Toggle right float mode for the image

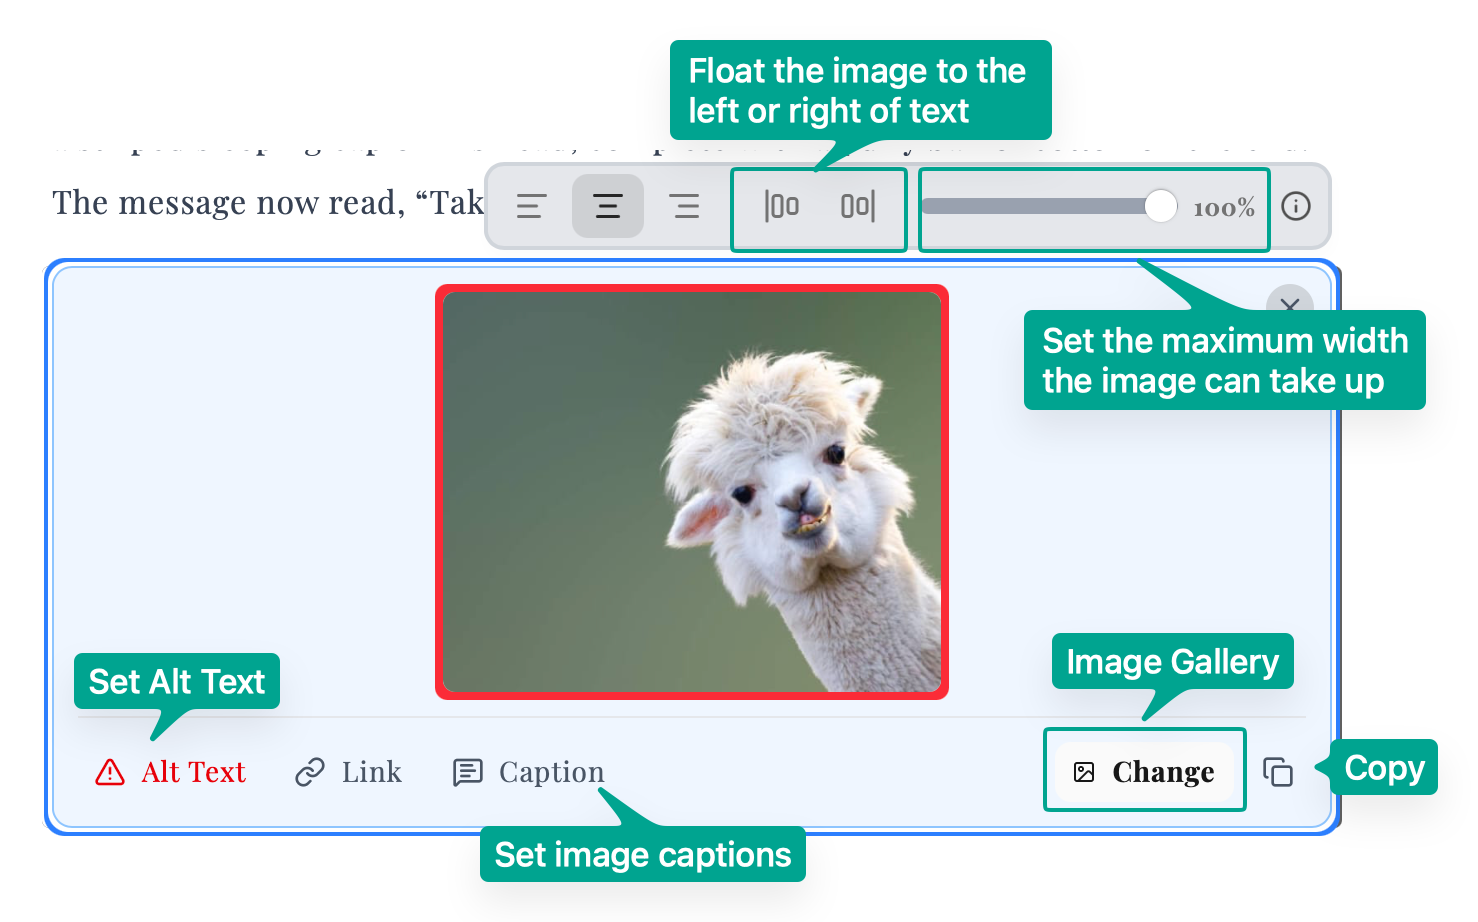857,206
